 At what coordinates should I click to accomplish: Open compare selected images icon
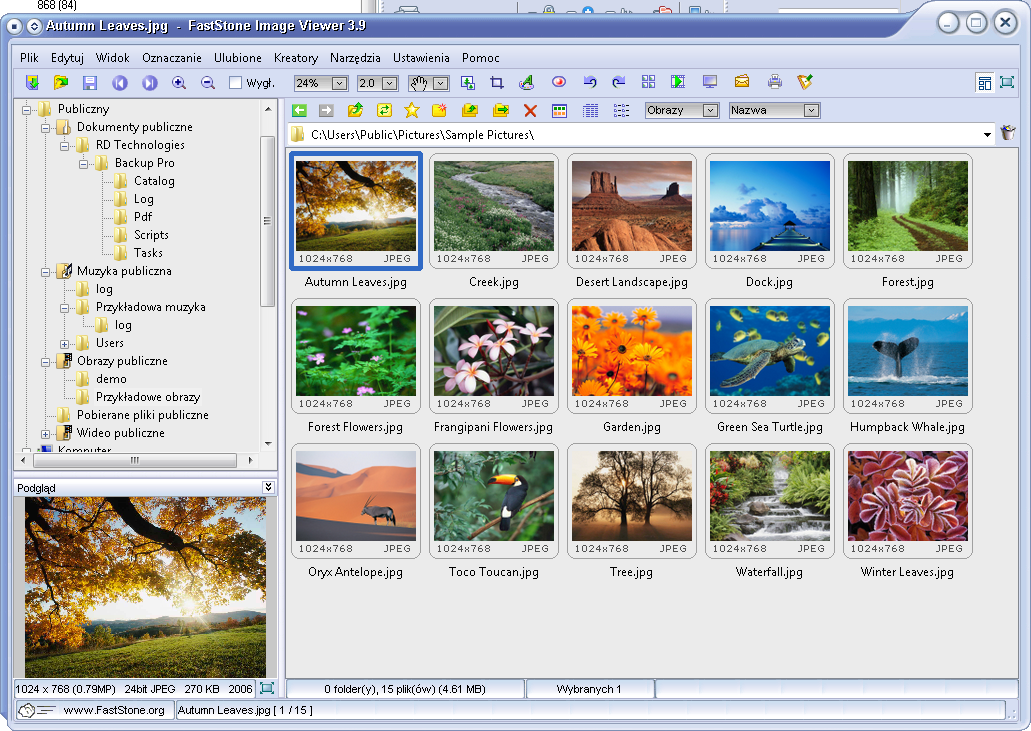[x=648, y=82]
